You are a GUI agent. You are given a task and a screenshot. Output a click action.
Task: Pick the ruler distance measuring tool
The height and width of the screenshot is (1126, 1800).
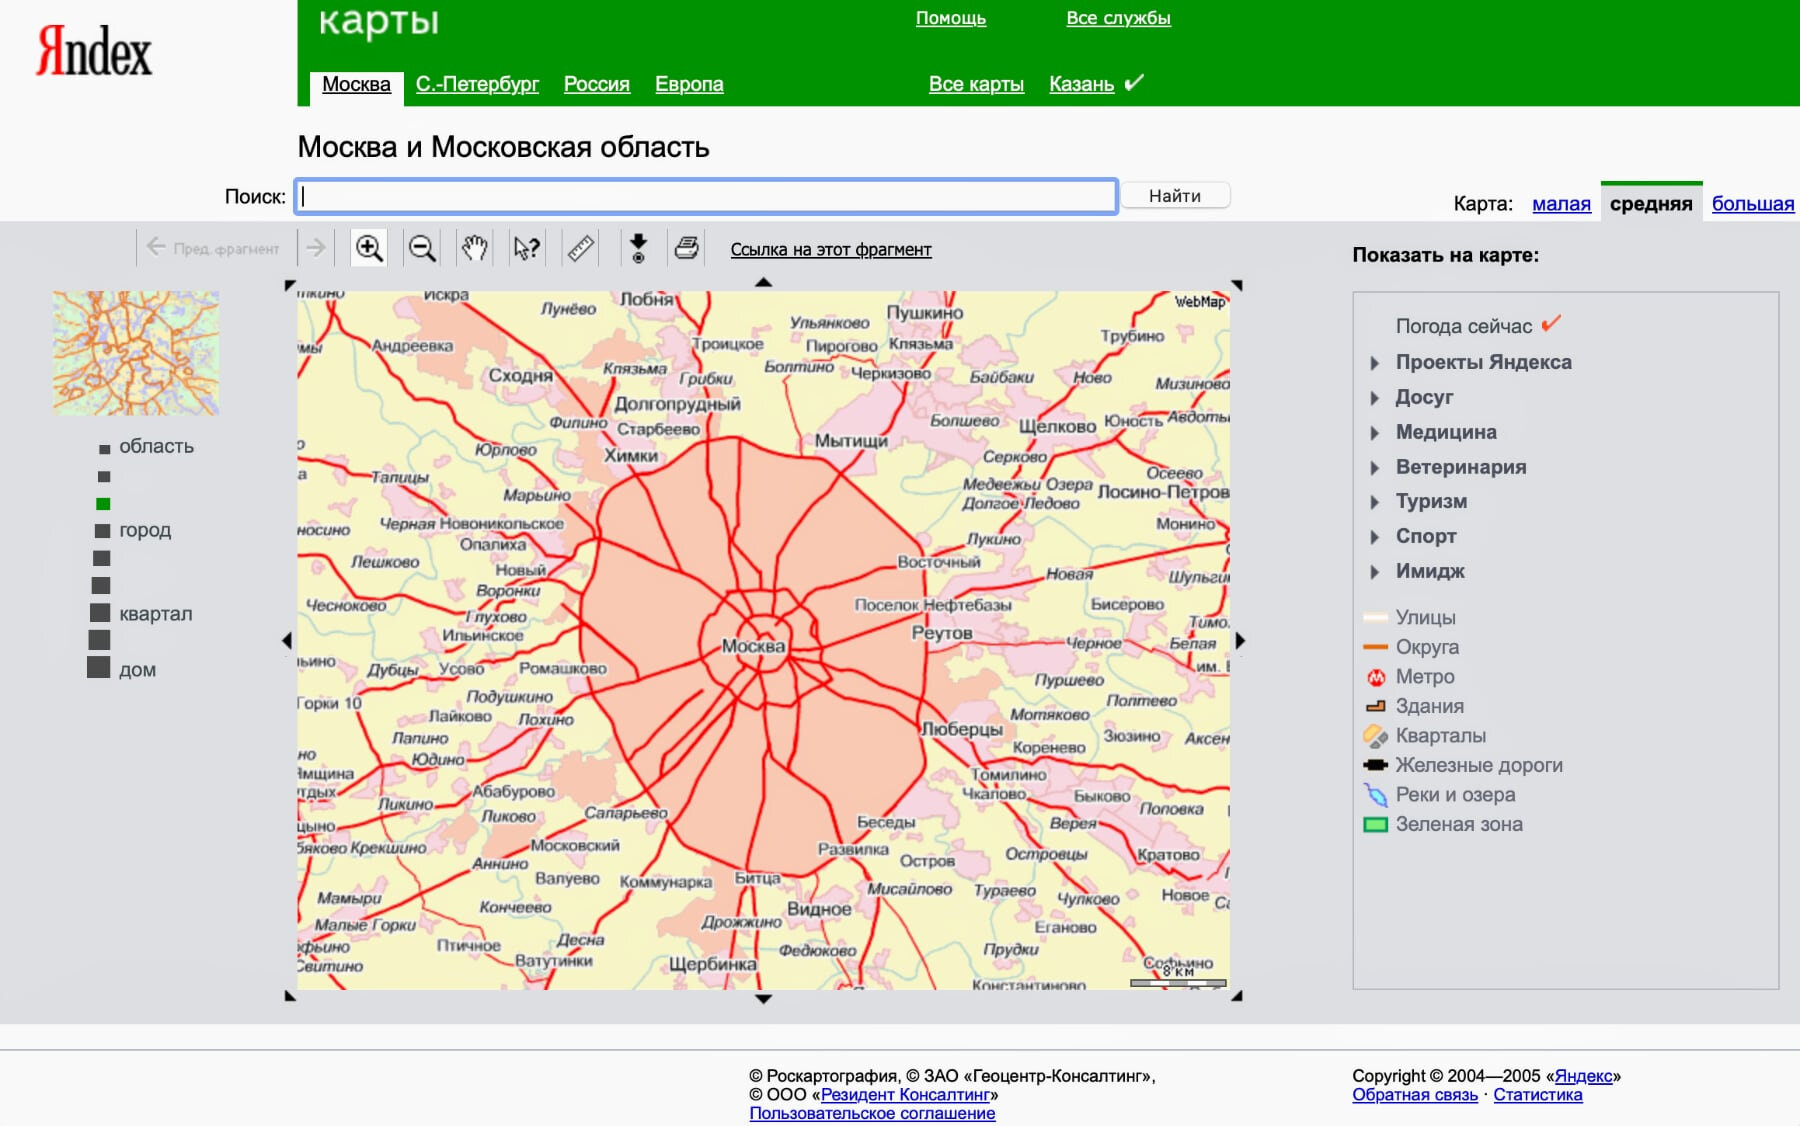pyautogui.click(x=580, y=248)
